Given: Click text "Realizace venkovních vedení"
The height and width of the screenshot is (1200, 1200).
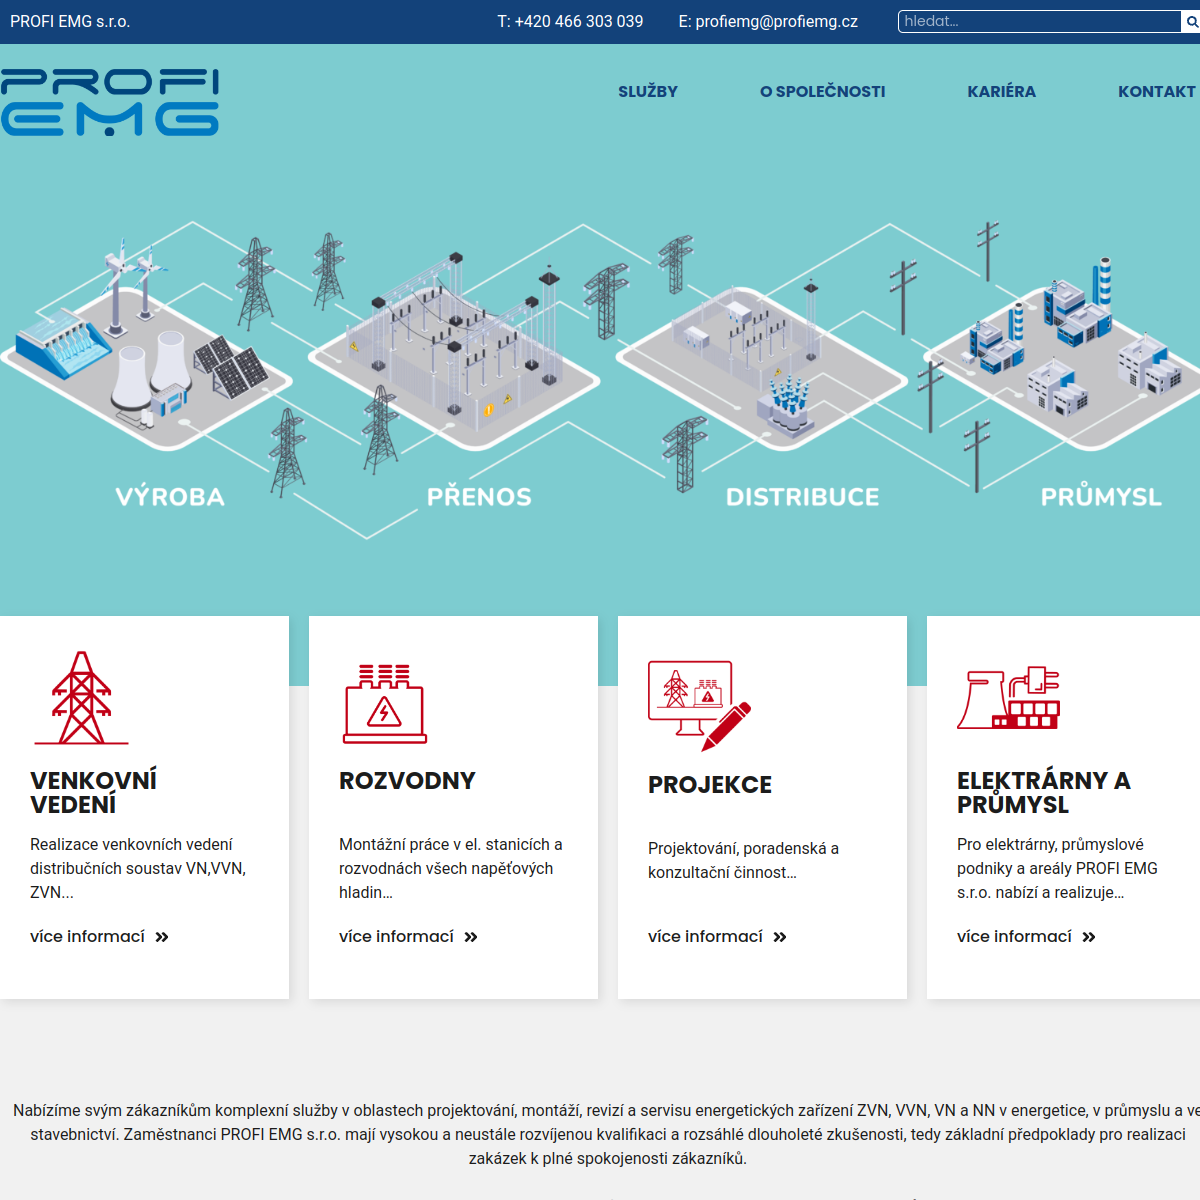Looking at the screenshot, I should point(131,844).
